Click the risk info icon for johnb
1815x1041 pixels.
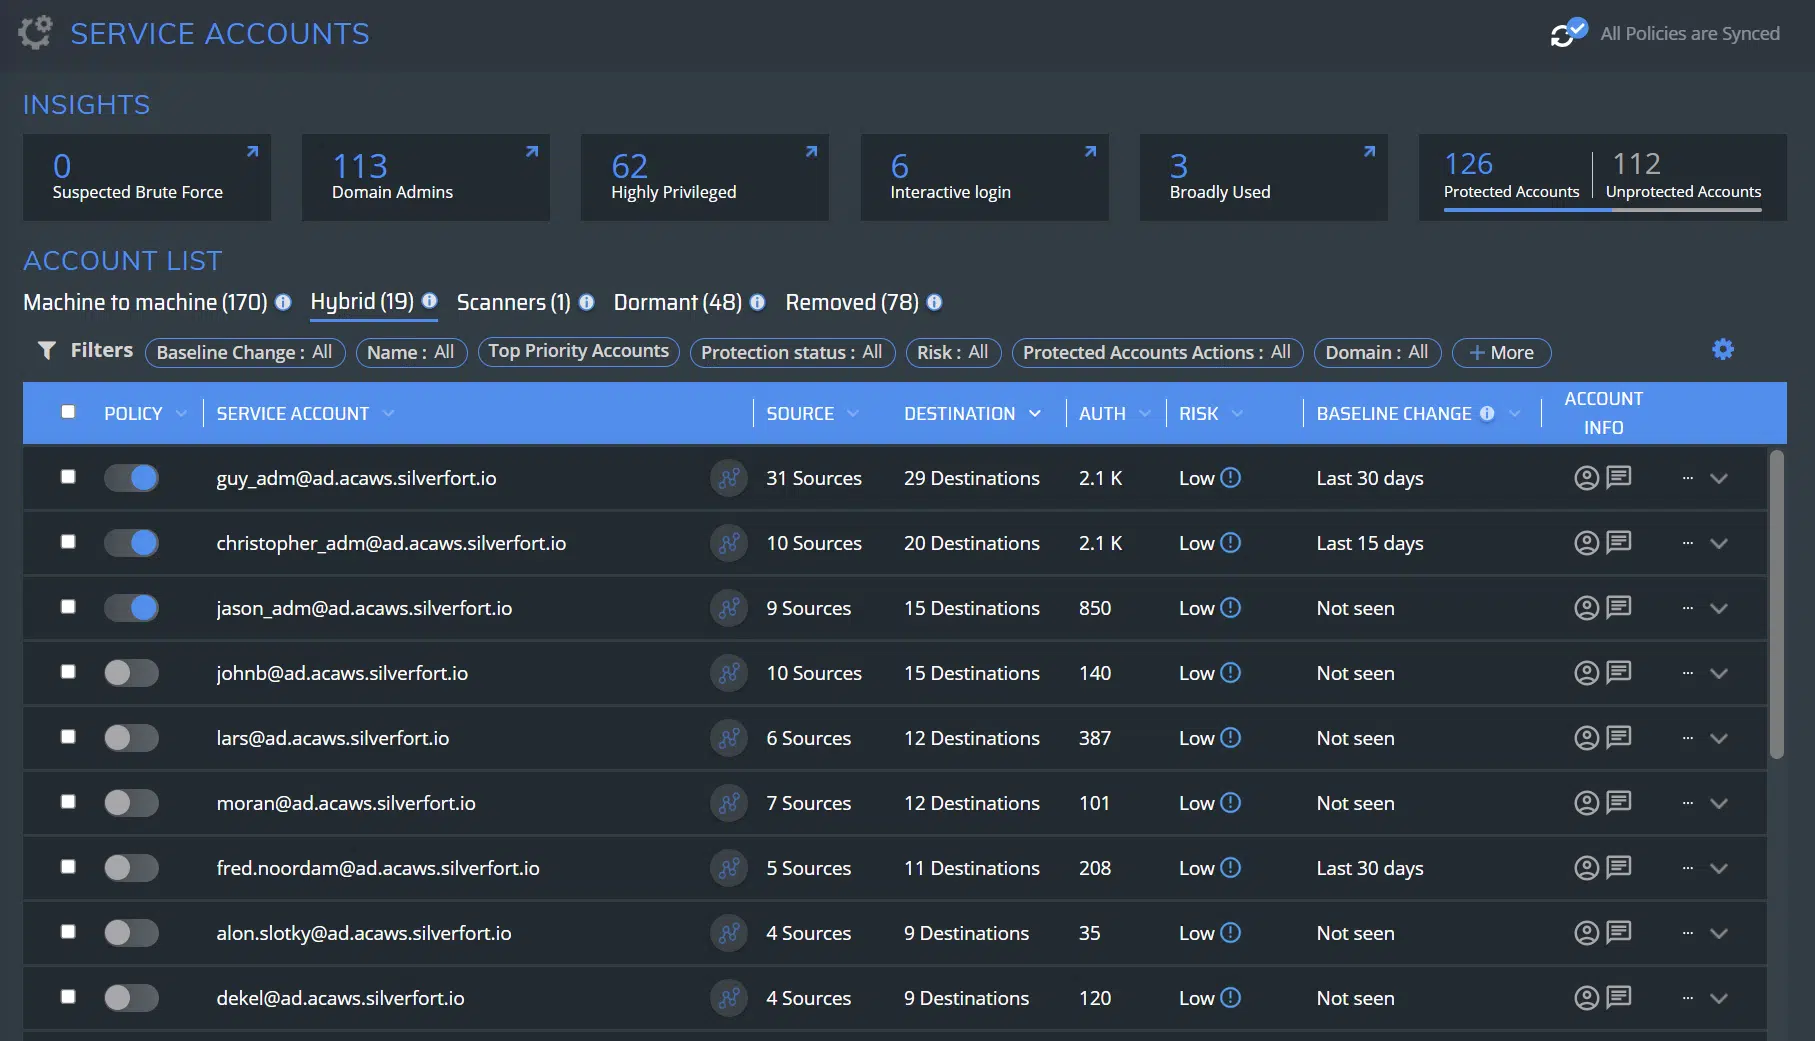pos(1231,673)
